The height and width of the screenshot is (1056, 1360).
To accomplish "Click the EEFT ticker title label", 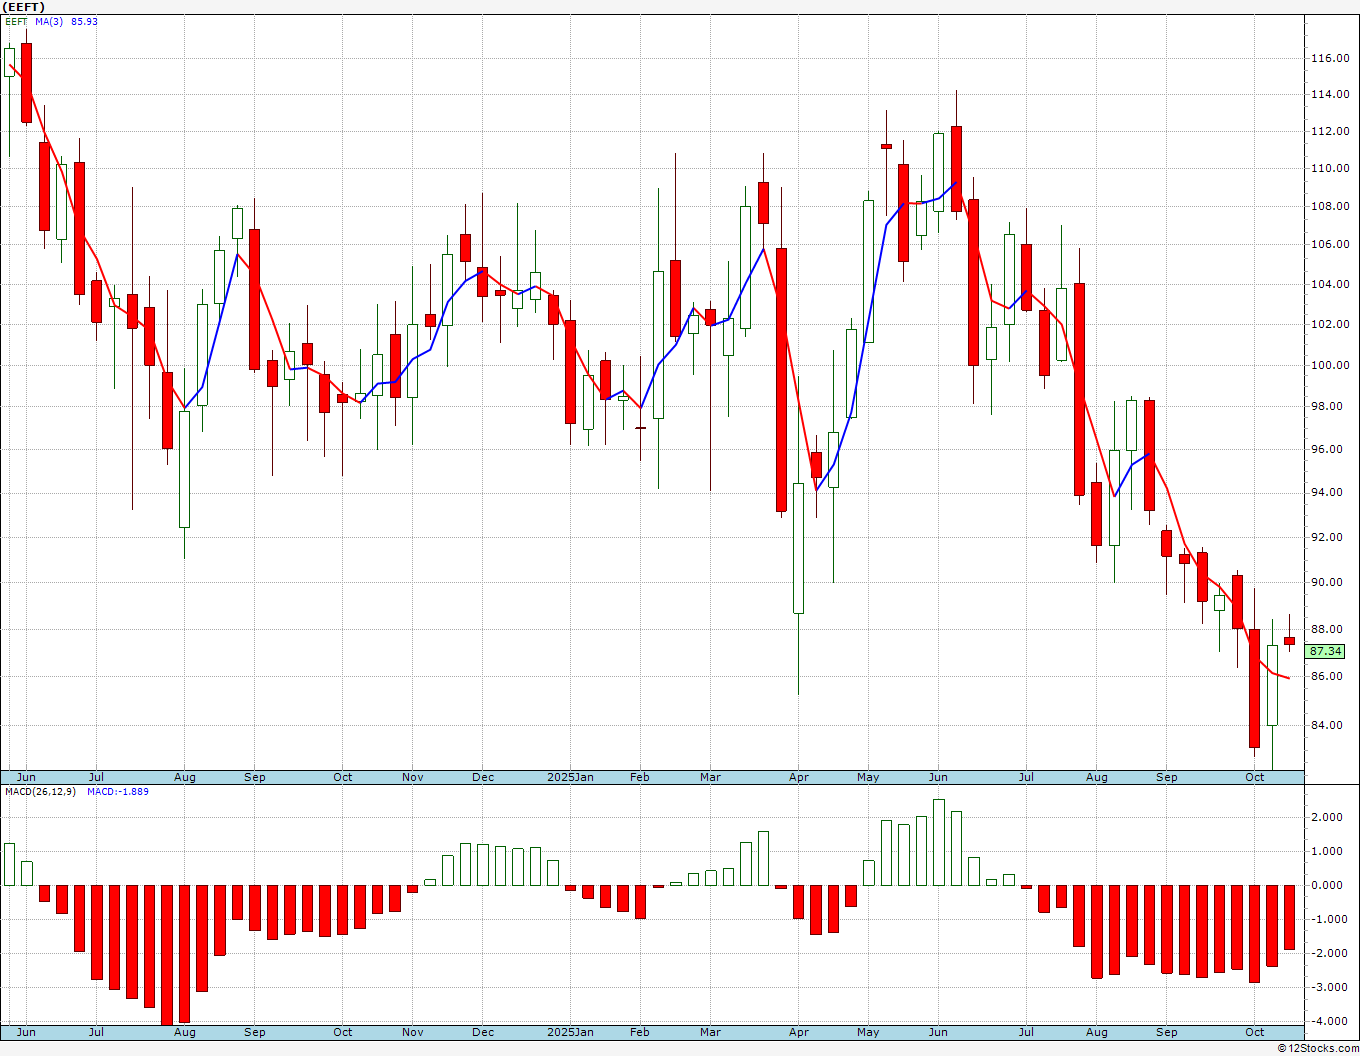I will point(24,7).
